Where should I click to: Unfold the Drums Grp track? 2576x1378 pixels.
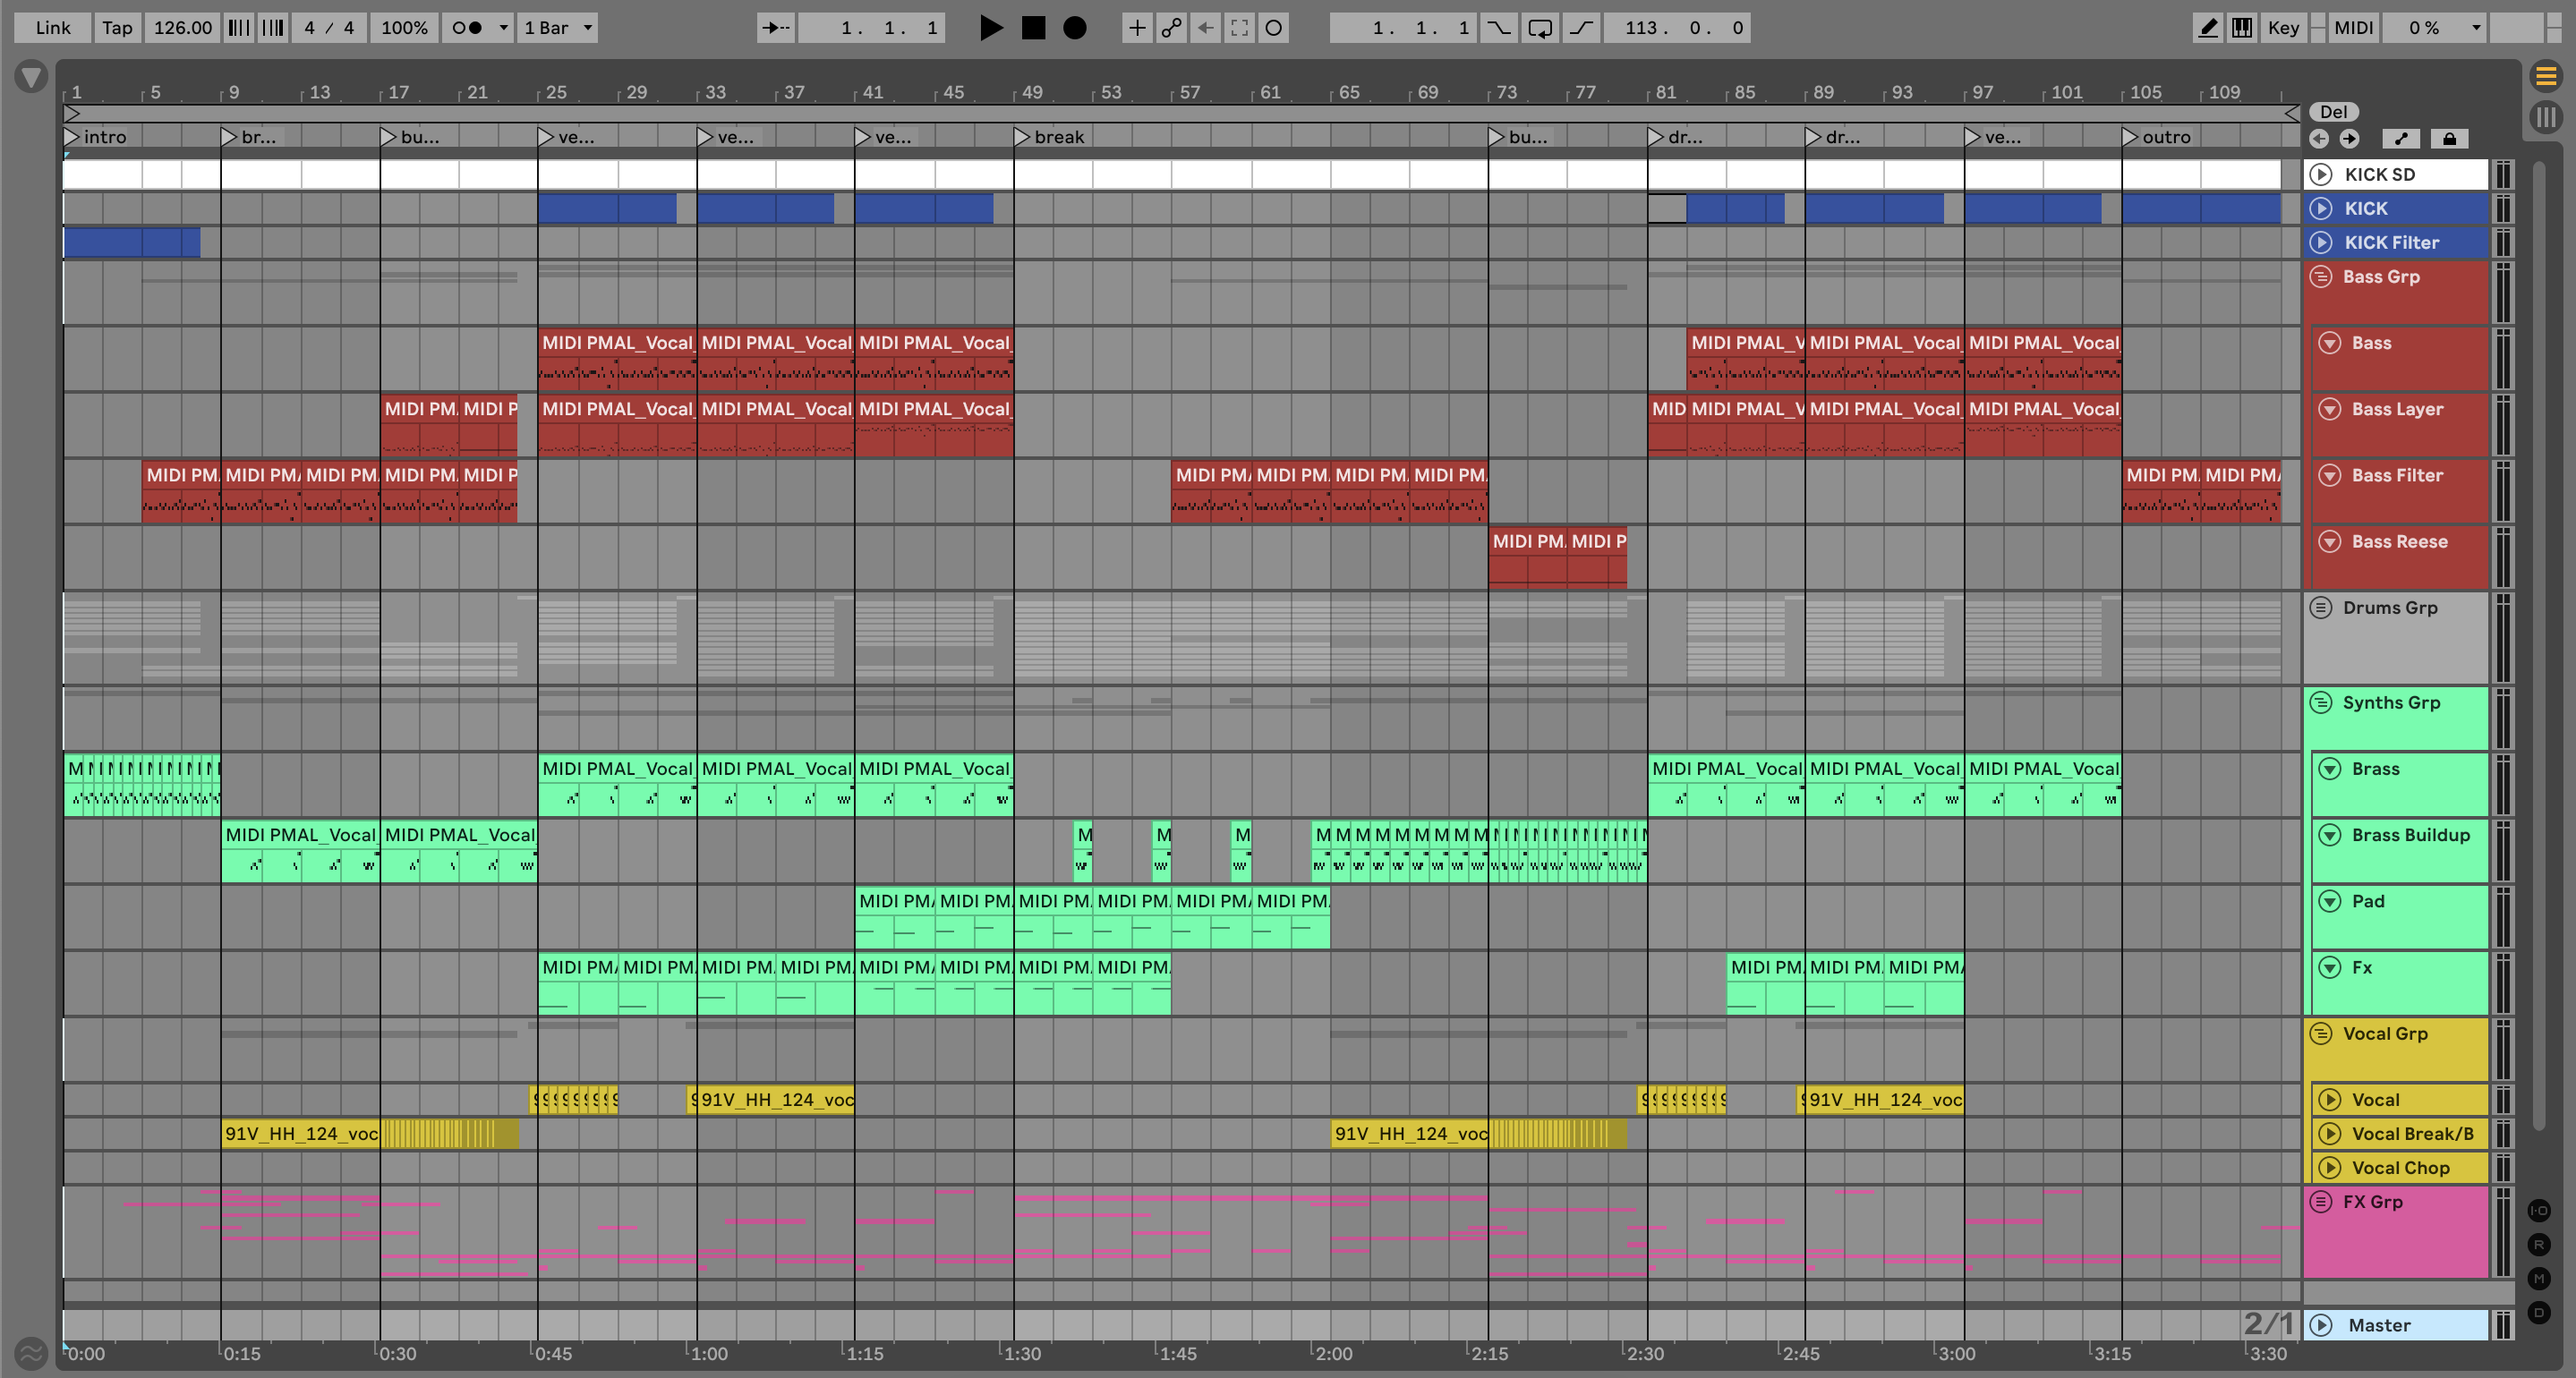click(2321, 608)
